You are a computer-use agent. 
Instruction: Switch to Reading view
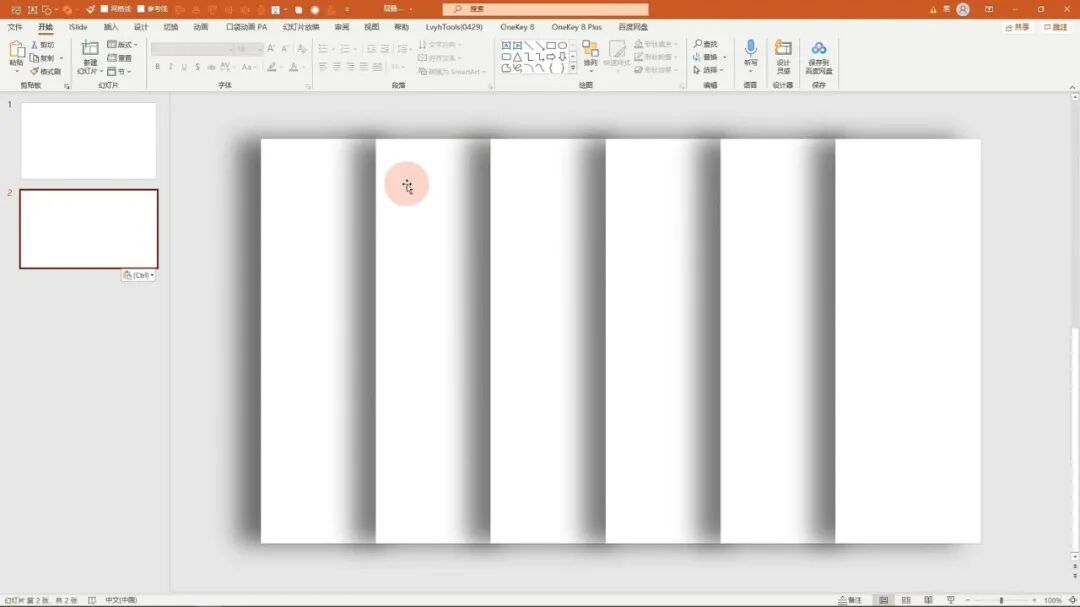point(928,600)
